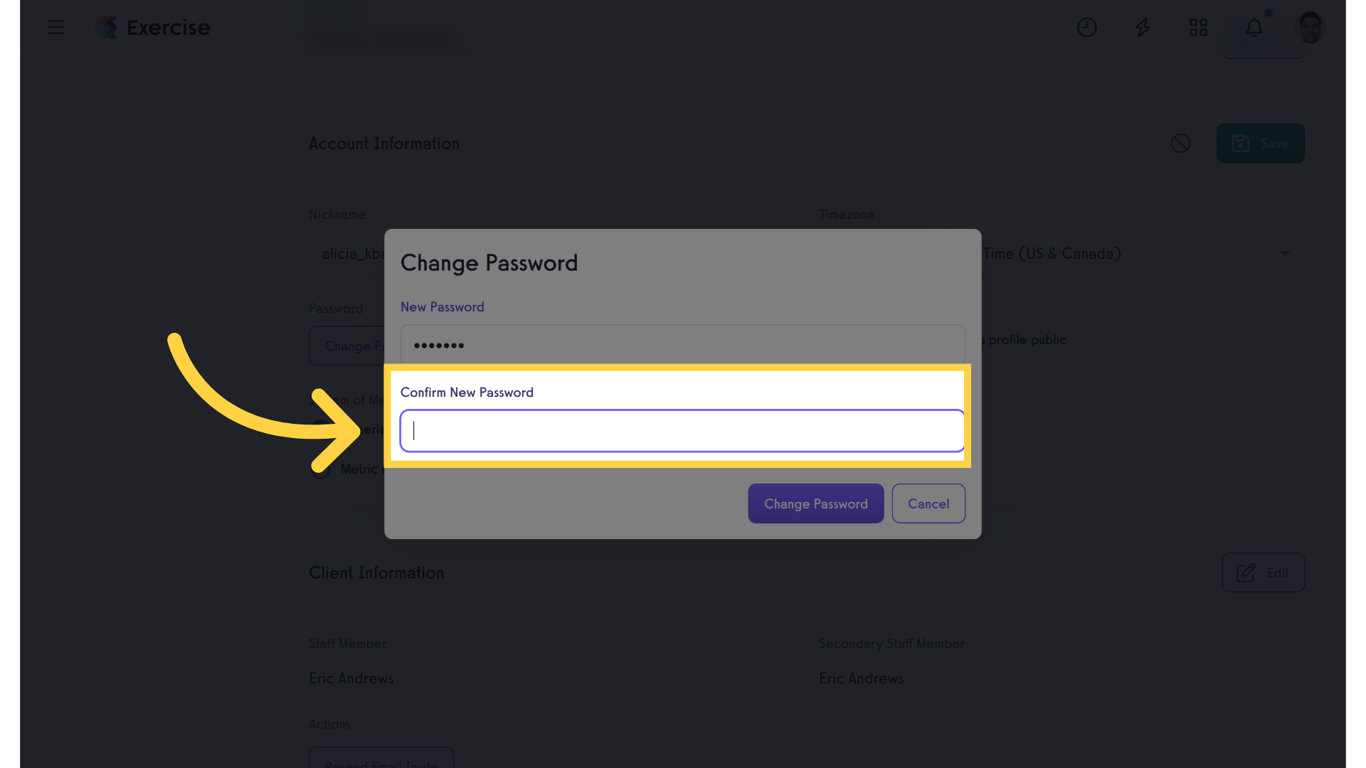Click the prohibition icon next to Save

click(1180, 143)
